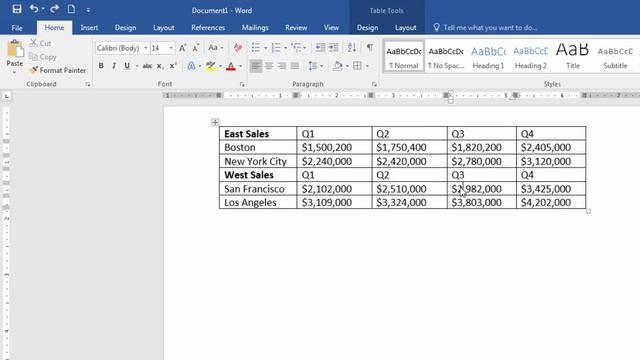
Task: Activate Format Painter
Action: tap(58, 70)
